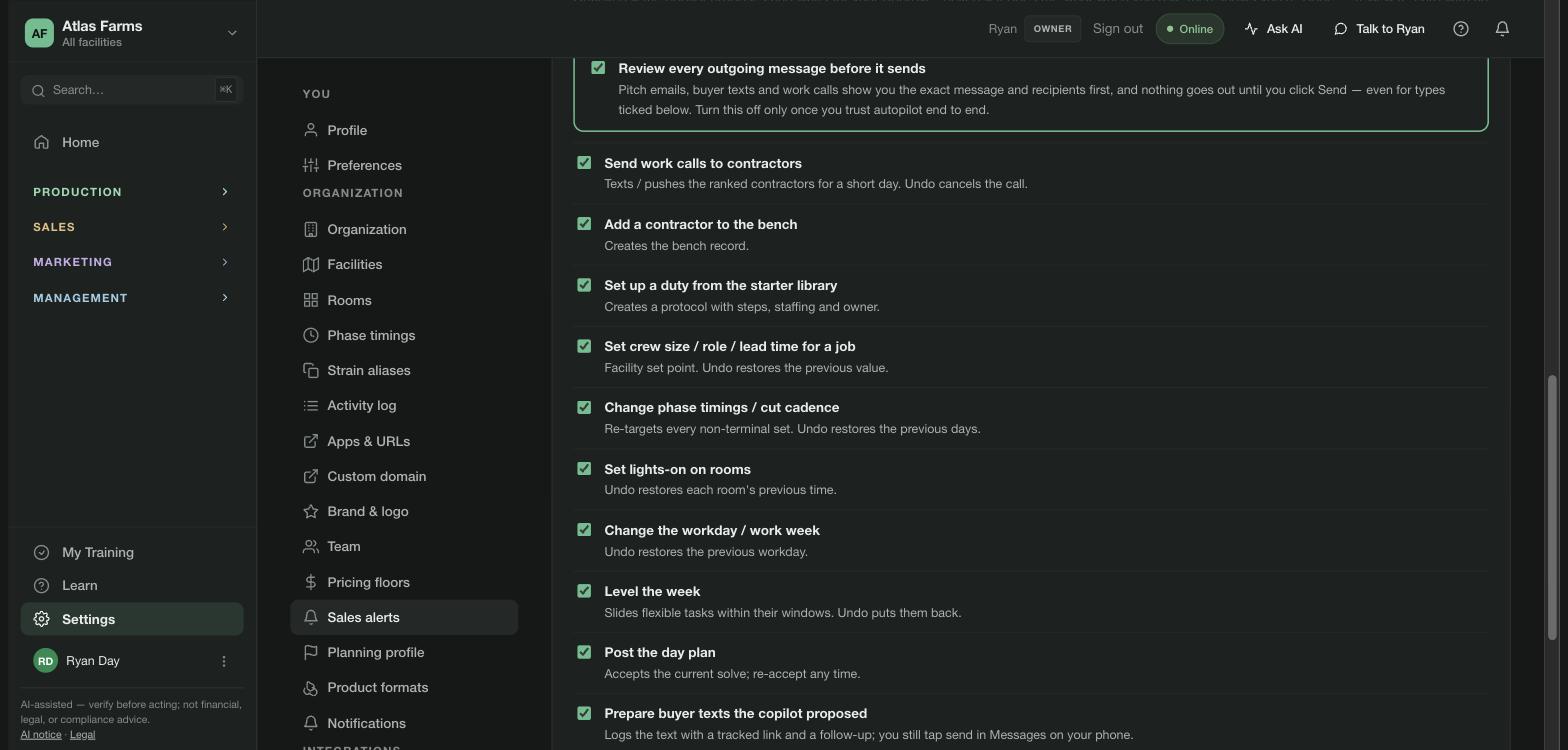The image size is (1568, 750).
Task: Click the Team people icon
Action: [x=311, y=546]
